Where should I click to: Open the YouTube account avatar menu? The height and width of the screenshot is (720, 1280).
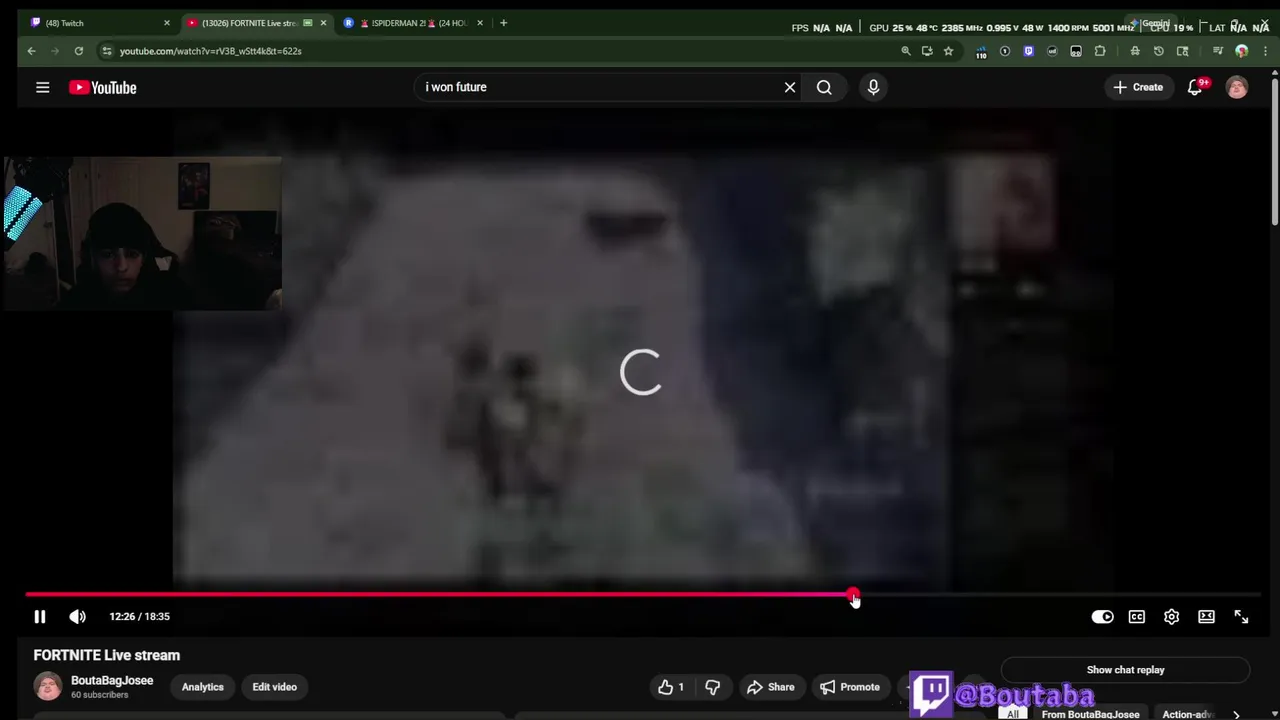pos(1237,88)
